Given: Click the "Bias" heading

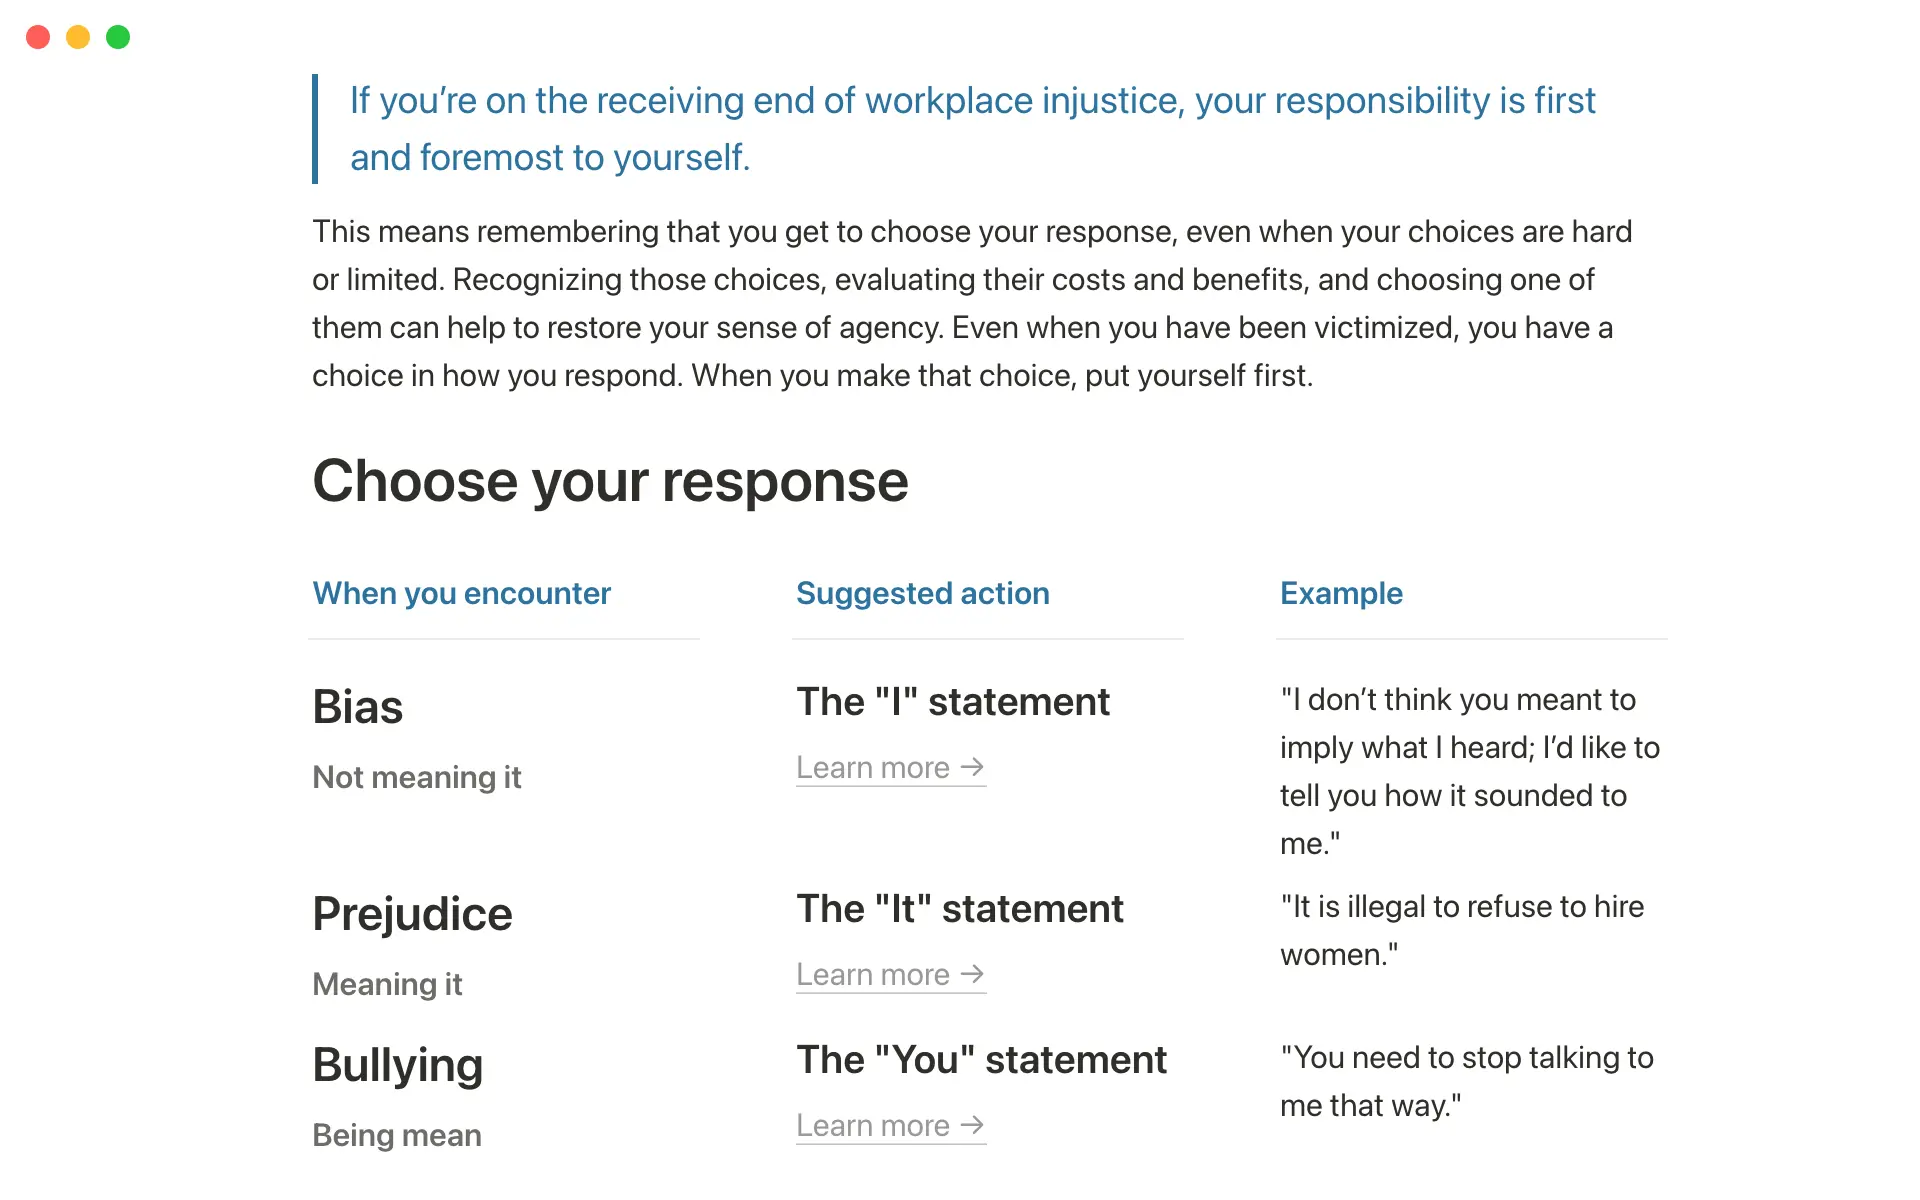Looking at the screenshot, I should 358,707.
